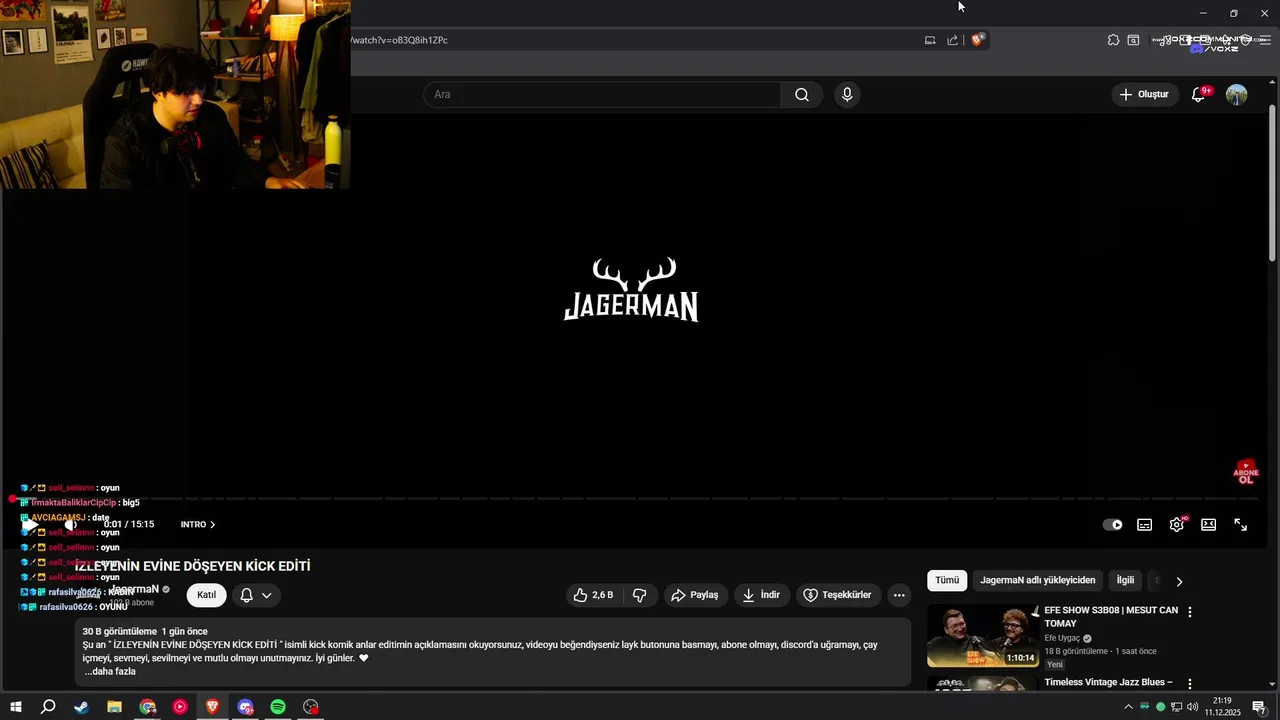Select the İlgili filter chip
Screen dimensions: 1280x720
pyautogui.click(x=1126, y=580)
